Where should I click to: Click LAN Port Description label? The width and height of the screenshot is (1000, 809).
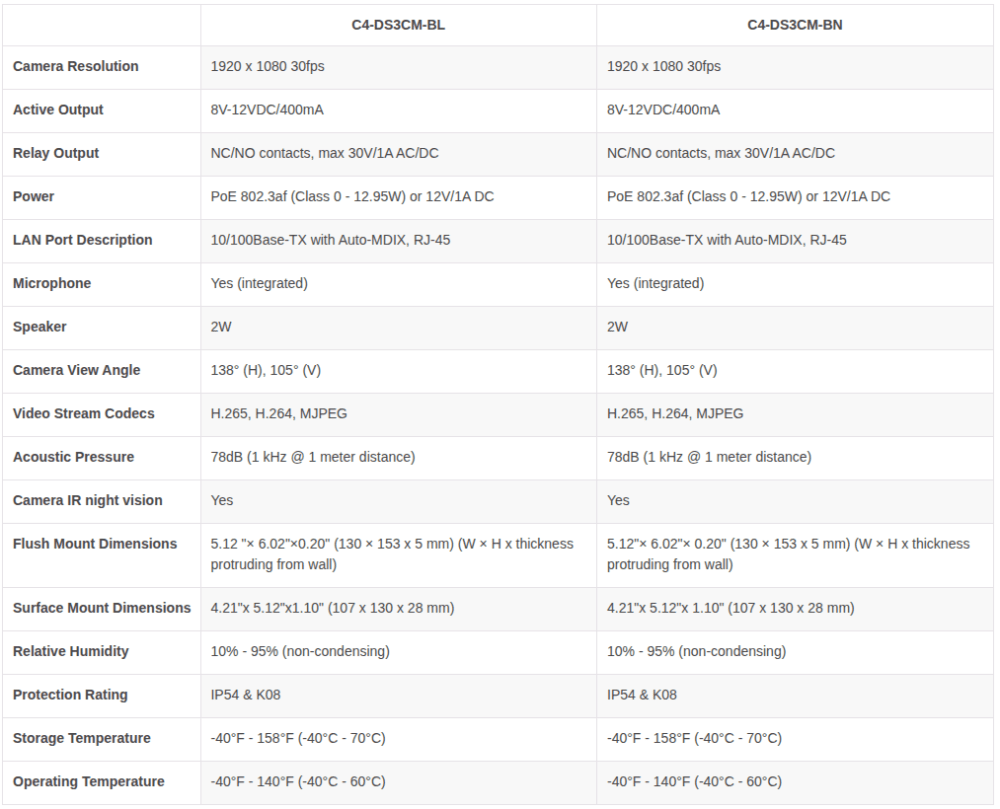[82, 240]
